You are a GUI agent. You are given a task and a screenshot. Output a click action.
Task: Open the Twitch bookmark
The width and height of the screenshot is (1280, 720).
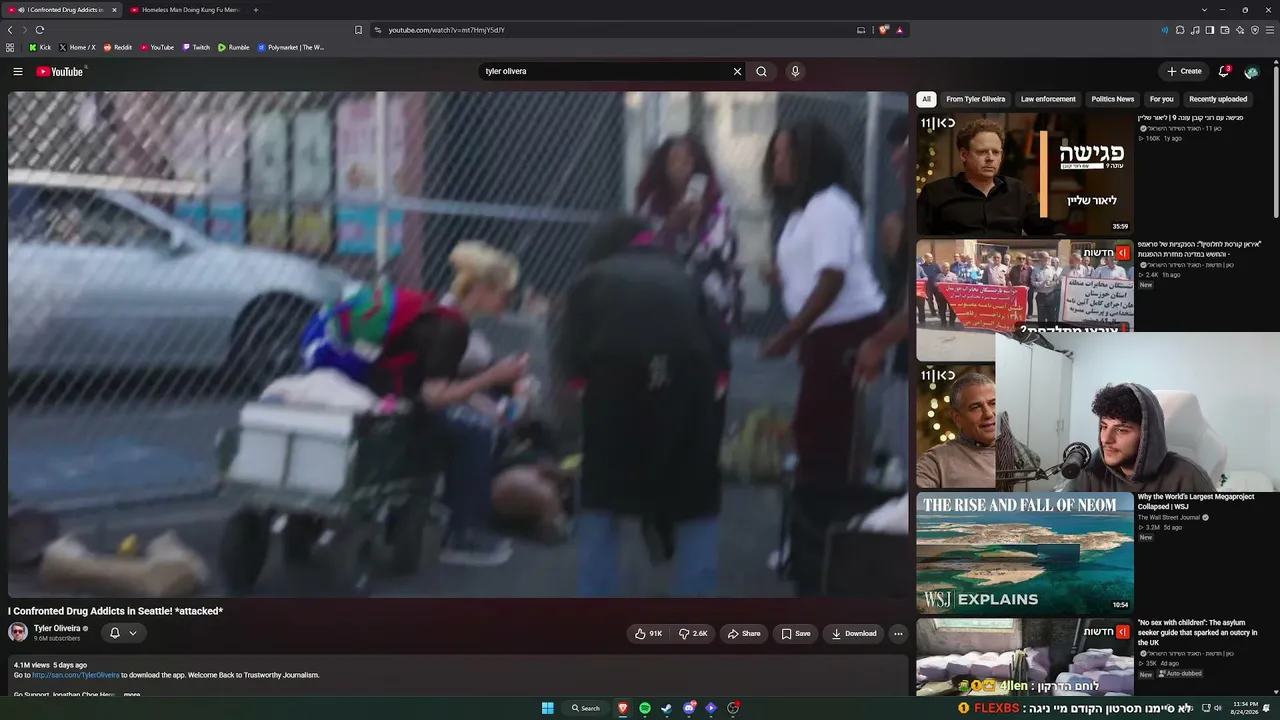(x=196, y=47)
